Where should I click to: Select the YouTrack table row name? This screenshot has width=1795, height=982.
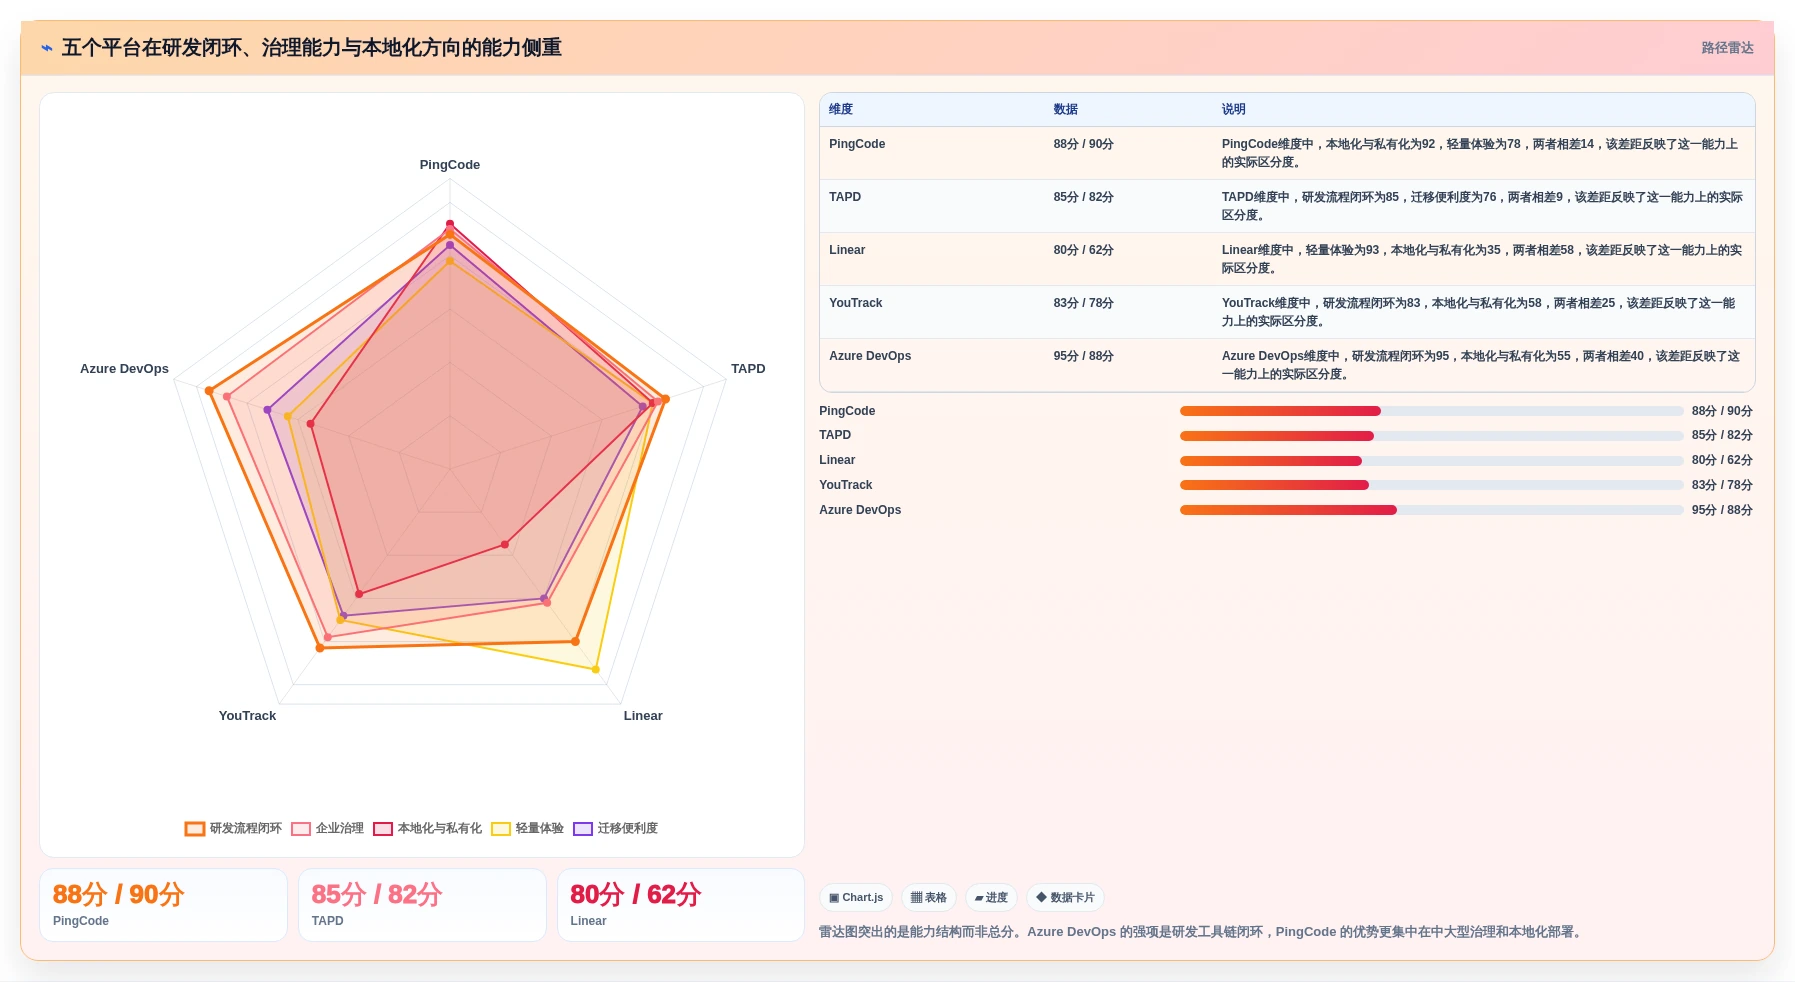[856, 303]
